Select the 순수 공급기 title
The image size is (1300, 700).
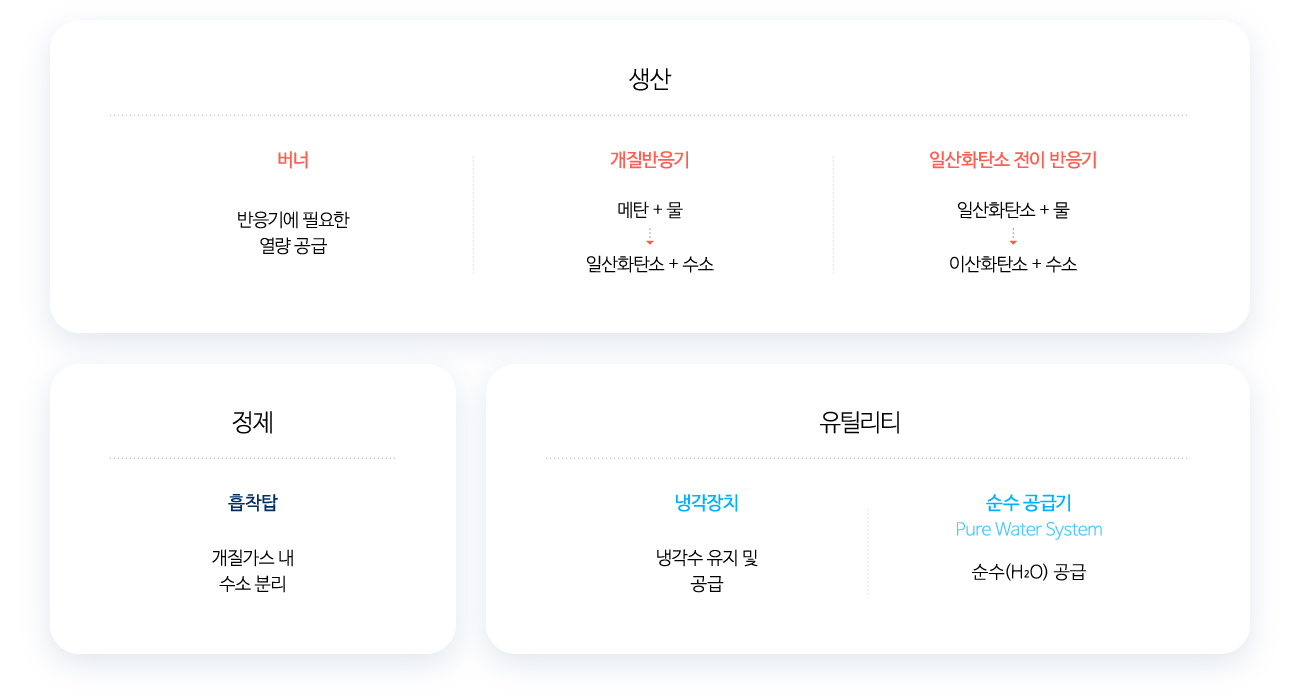click(x=1029, y=503)
